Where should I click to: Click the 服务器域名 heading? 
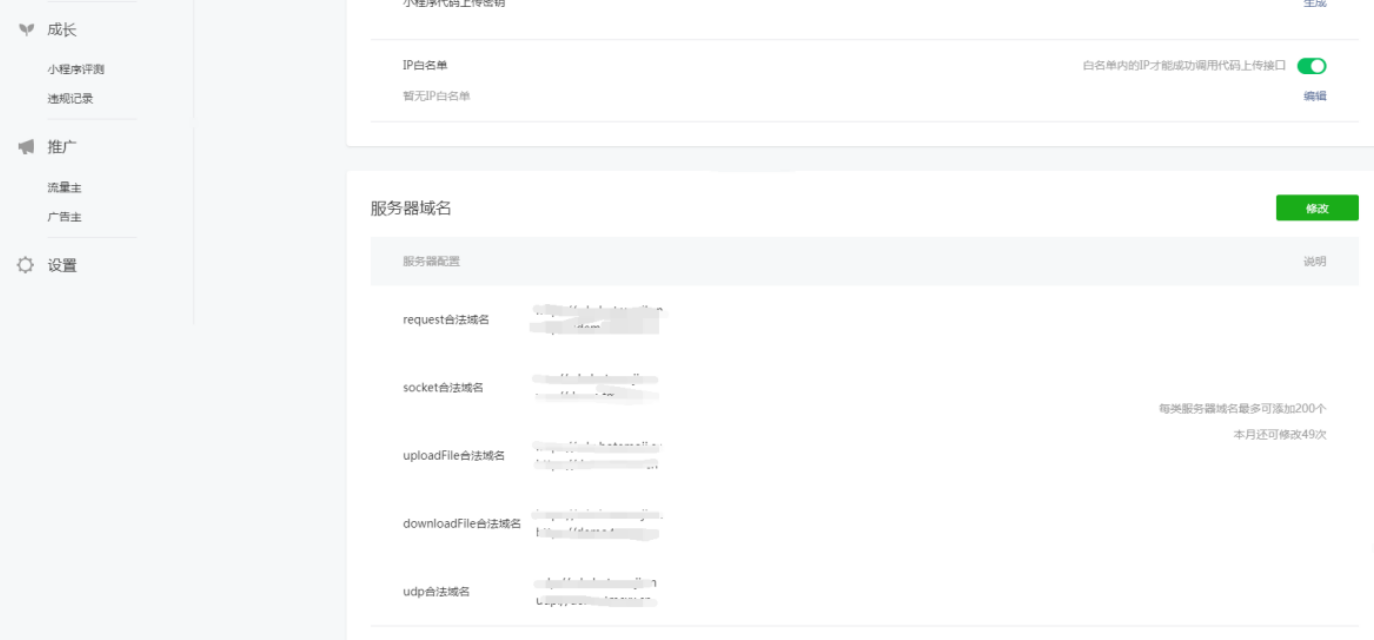(411, 208)
